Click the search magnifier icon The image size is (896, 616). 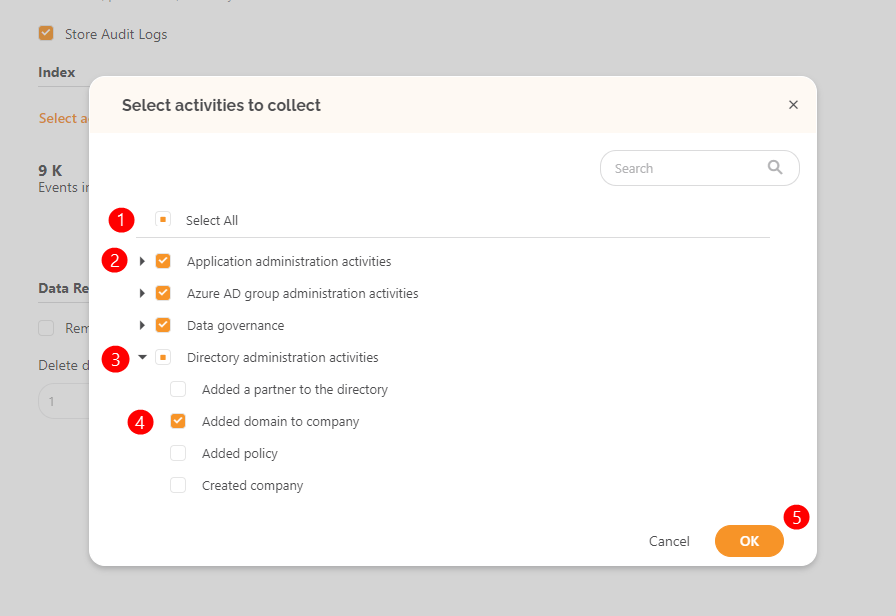point(775,167)
